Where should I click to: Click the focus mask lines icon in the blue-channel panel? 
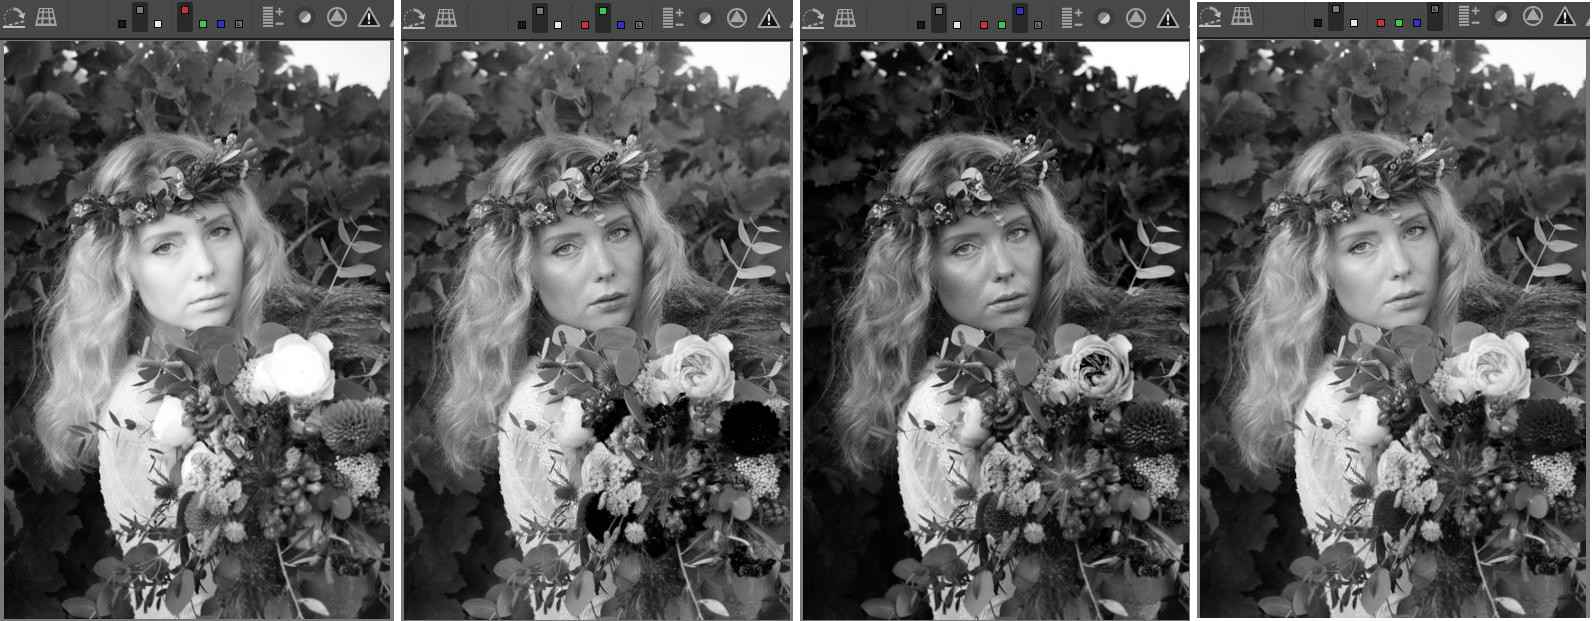[x=1070, y=18]
